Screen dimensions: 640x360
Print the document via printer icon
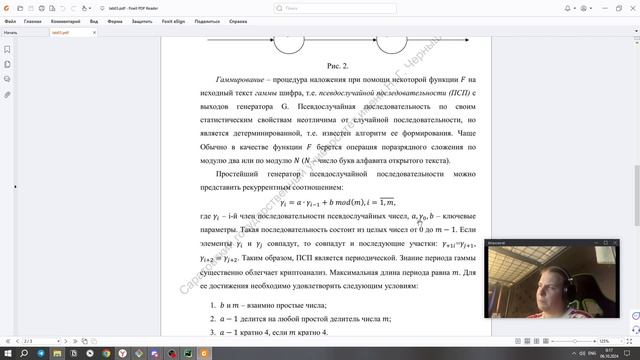[x=42, y=8]
